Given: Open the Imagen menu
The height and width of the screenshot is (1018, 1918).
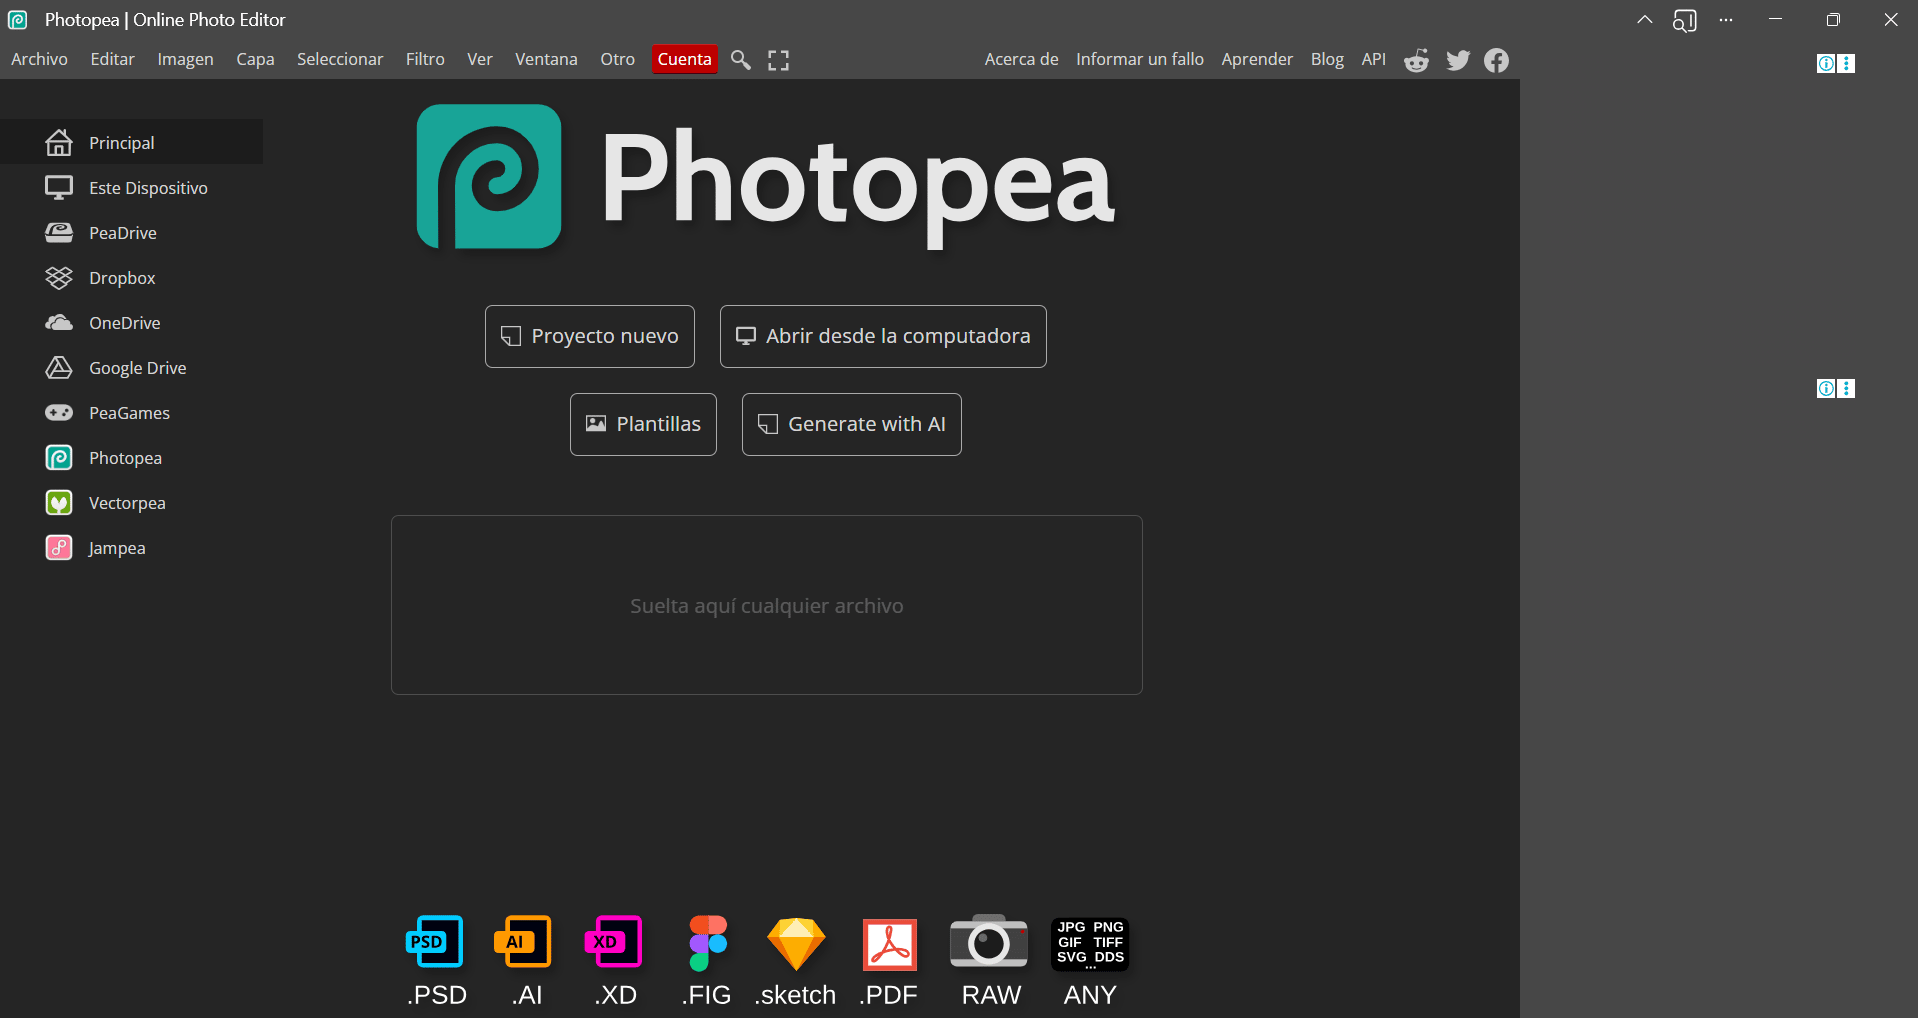Looking at the screenshot, I should tap(185, 59).
